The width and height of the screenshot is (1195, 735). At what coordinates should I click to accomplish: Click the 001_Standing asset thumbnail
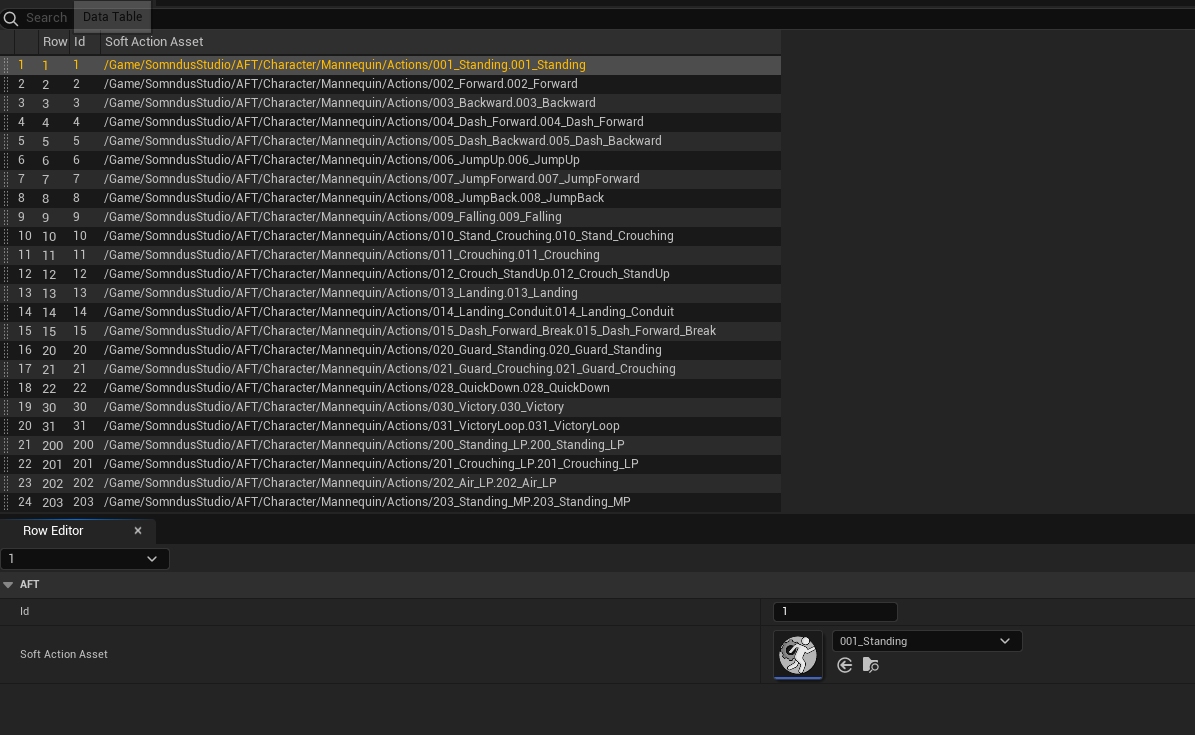tap(798, 655)
